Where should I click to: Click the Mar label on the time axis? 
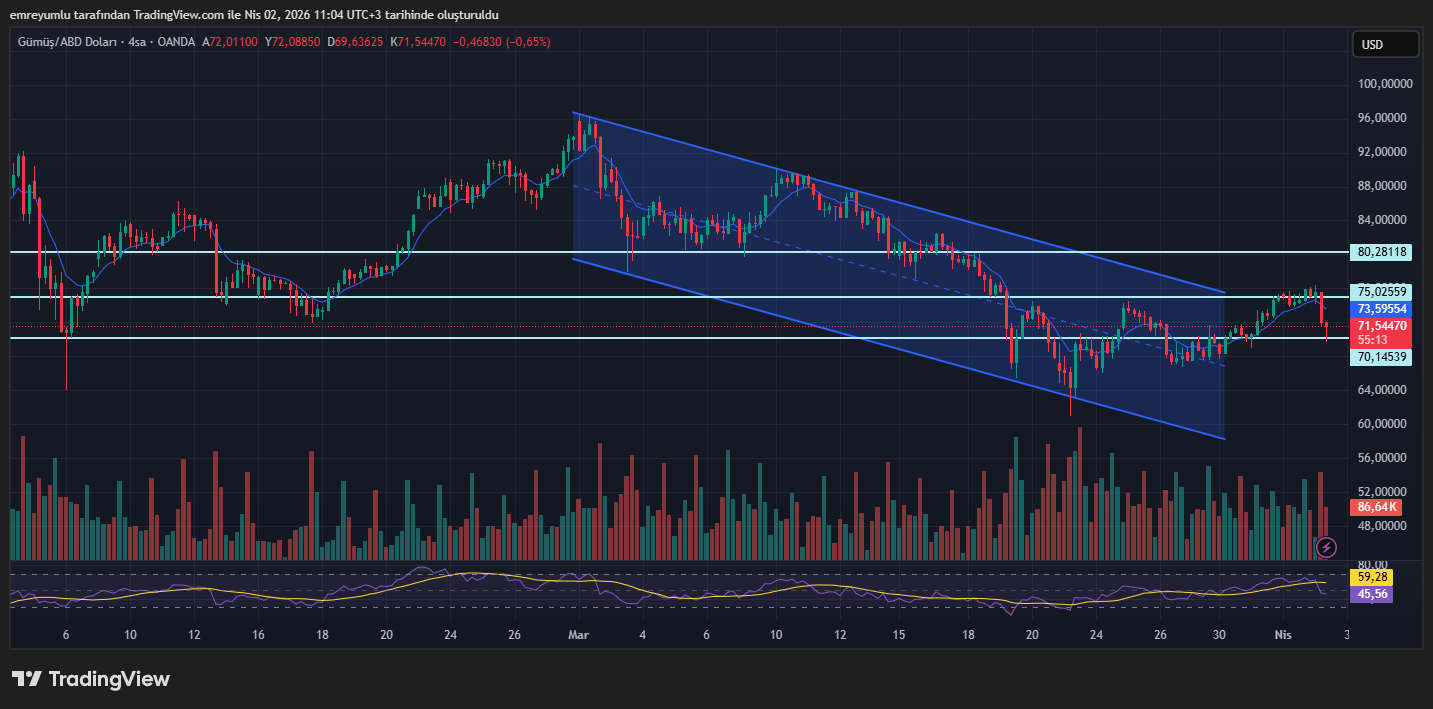pos(576,634)
